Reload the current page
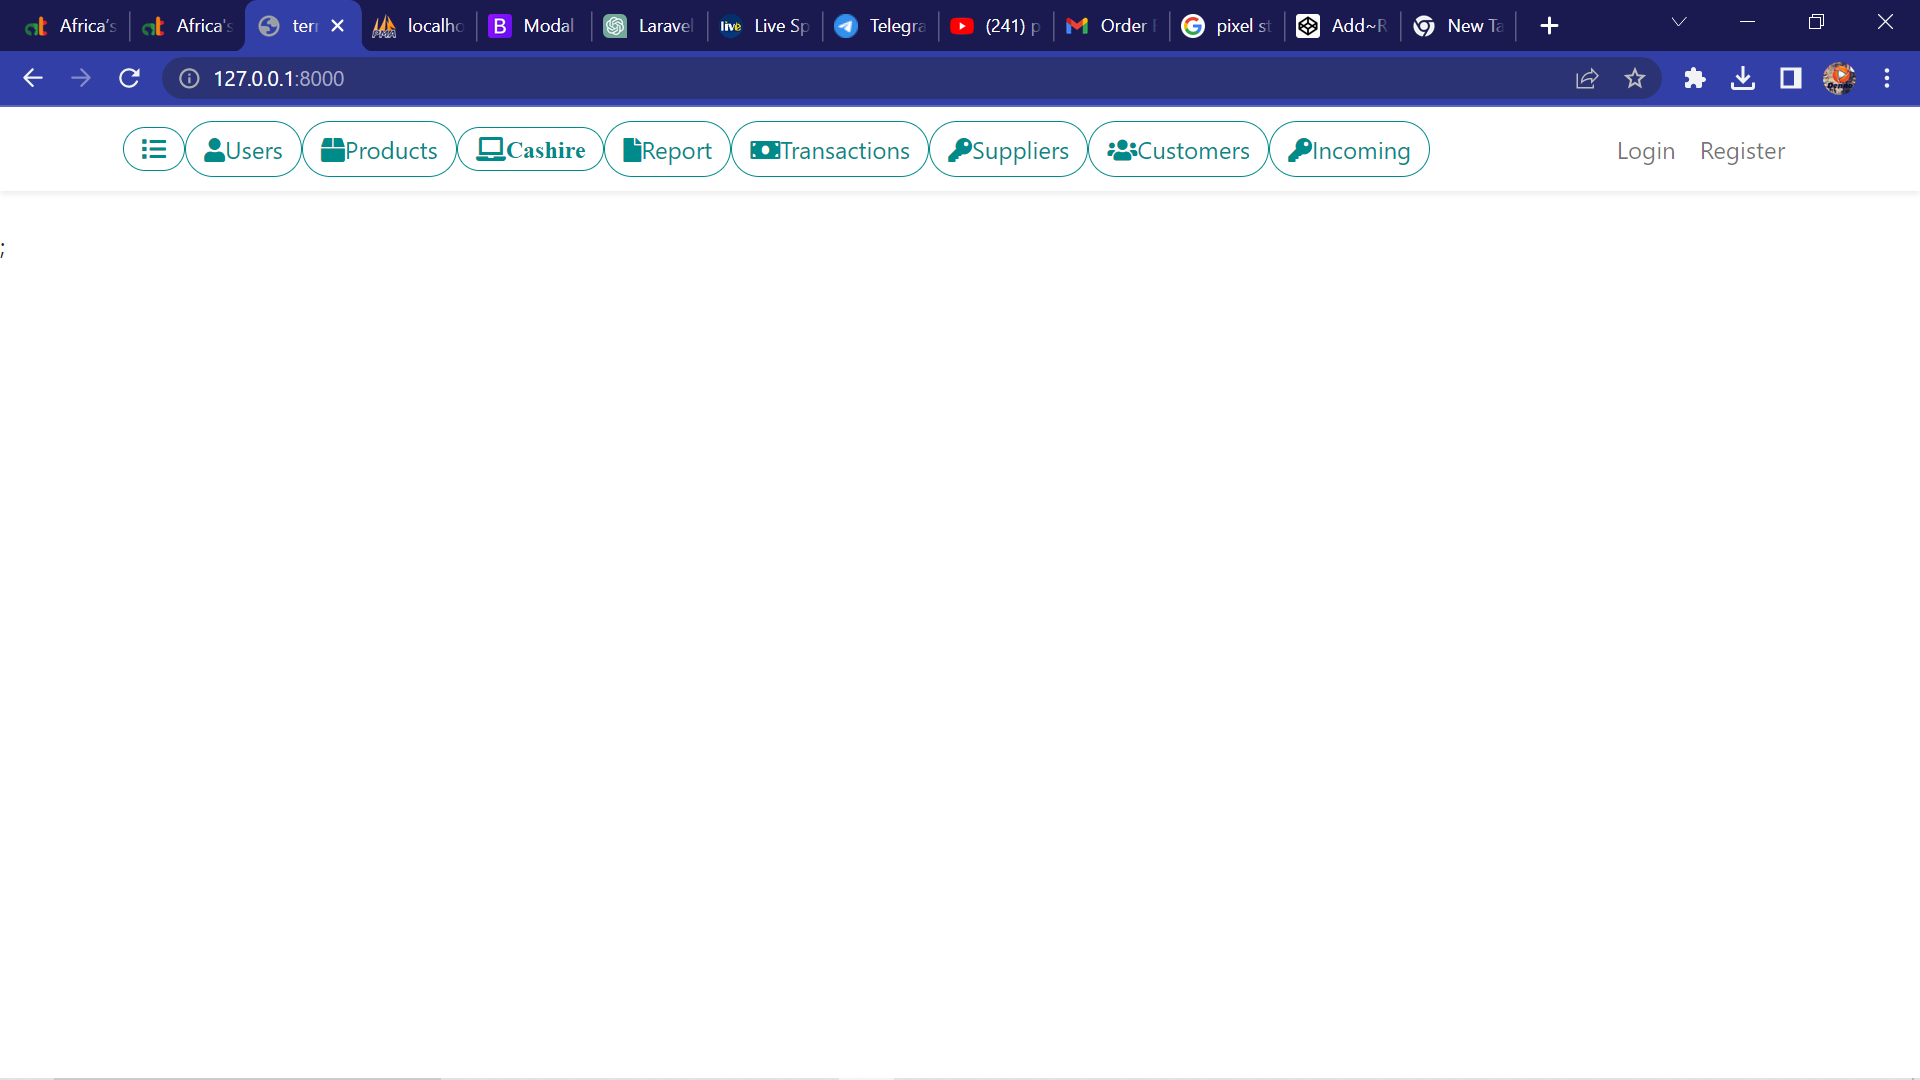Image resolution: width=1920 pixels, height=1080 pixels. 129,78
